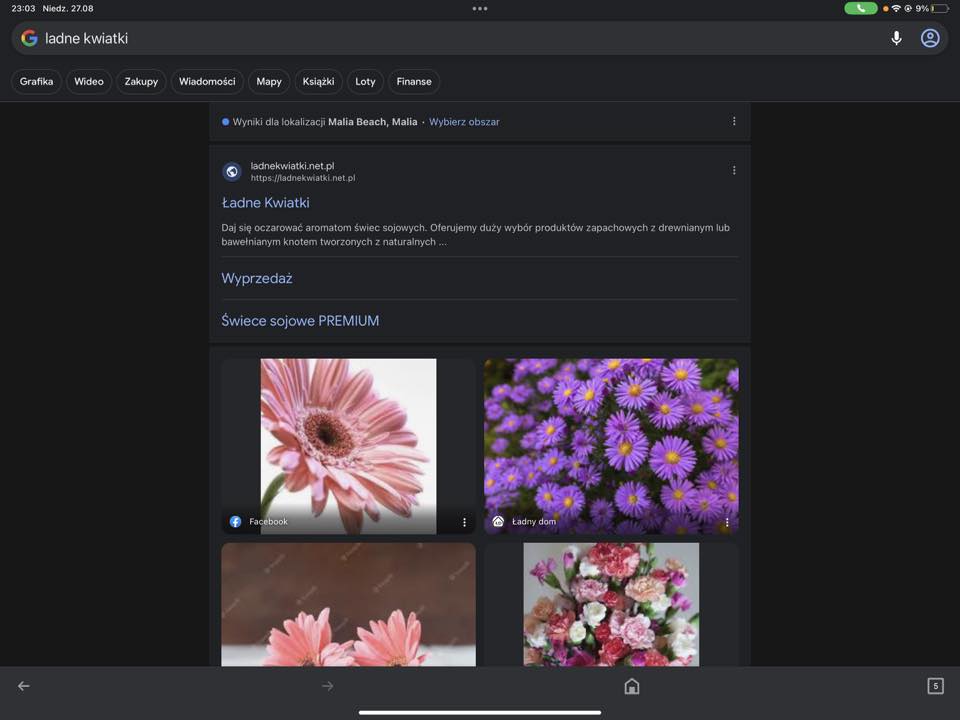960x720 pixels.
Task: Open the account profile icon
Action: [x=930, y=38]
